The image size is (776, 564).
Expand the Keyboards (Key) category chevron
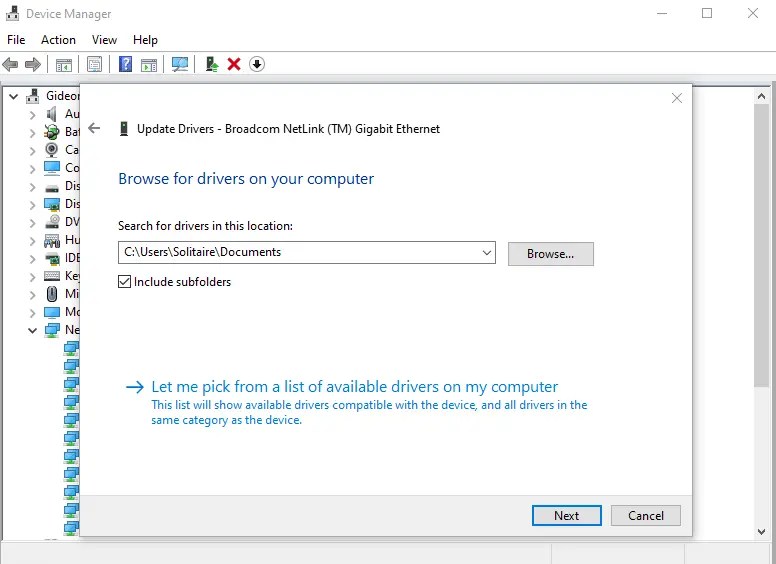tap(32, 277)
